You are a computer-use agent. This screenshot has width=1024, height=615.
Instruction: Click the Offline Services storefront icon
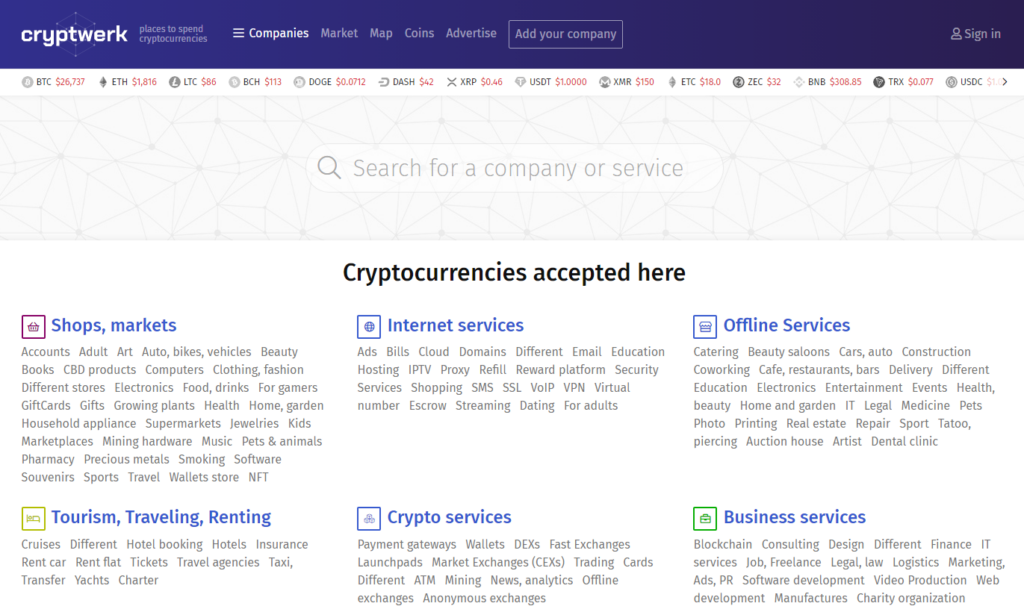click(705, 326)
